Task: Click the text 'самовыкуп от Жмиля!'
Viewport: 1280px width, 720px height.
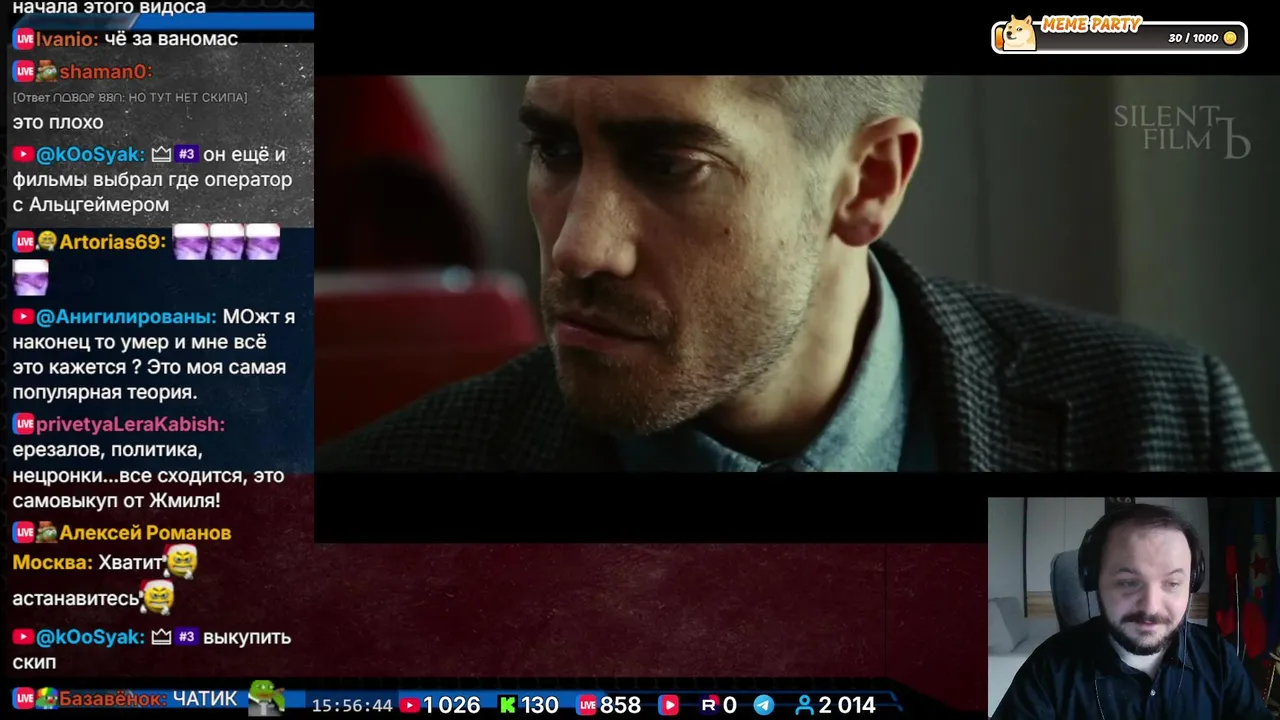Action: tap(116, 501)
